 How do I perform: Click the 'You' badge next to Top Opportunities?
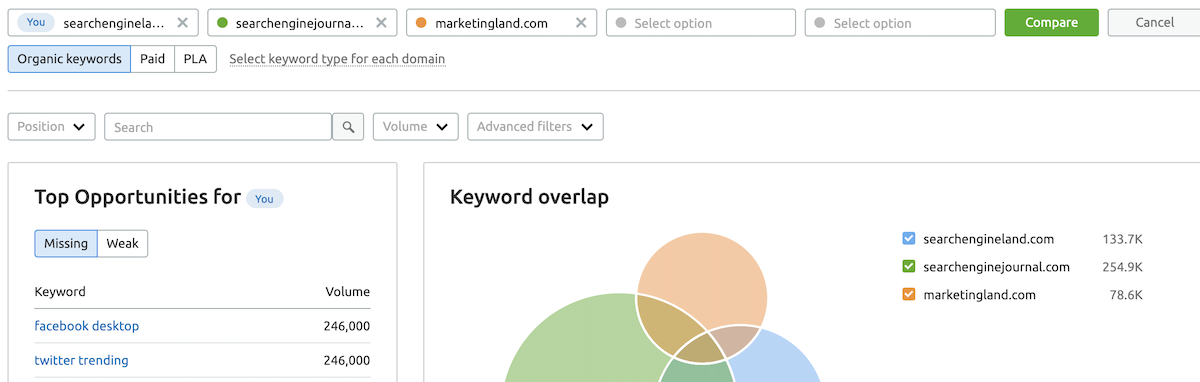click(265, 199)
